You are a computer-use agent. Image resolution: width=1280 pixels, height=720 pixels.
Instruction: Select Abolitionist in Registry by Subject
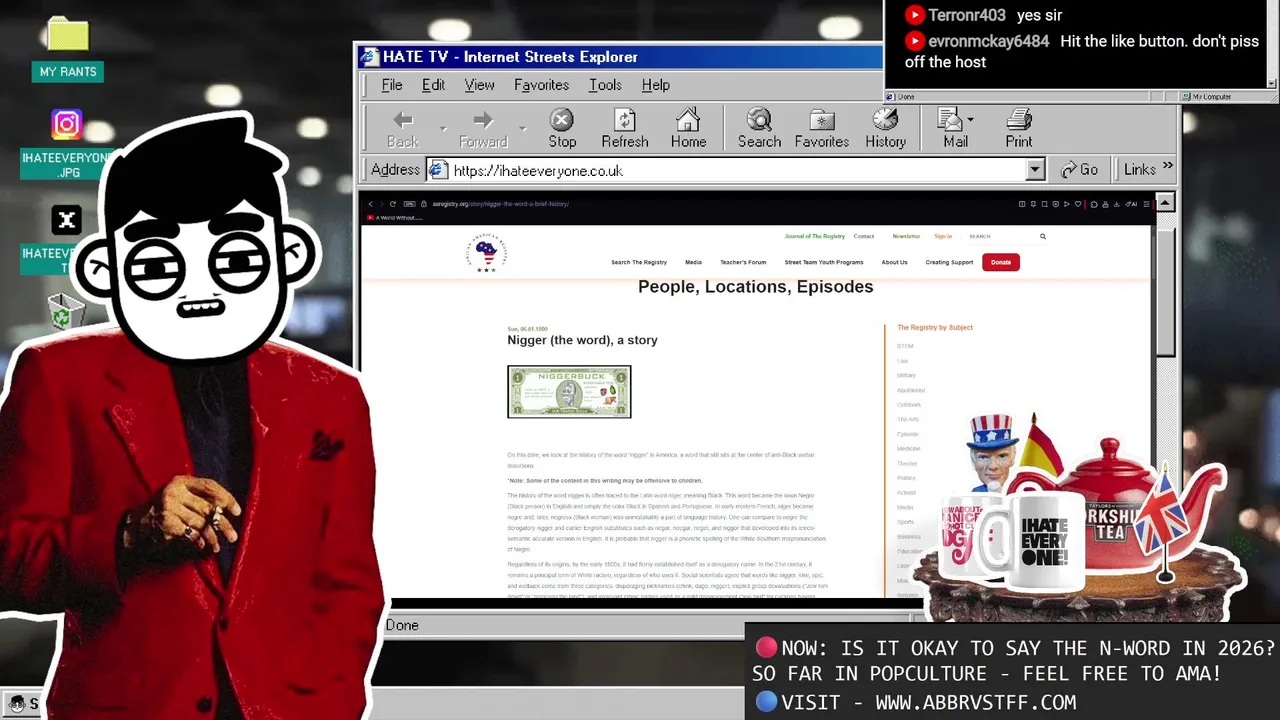tap(911, 390)
